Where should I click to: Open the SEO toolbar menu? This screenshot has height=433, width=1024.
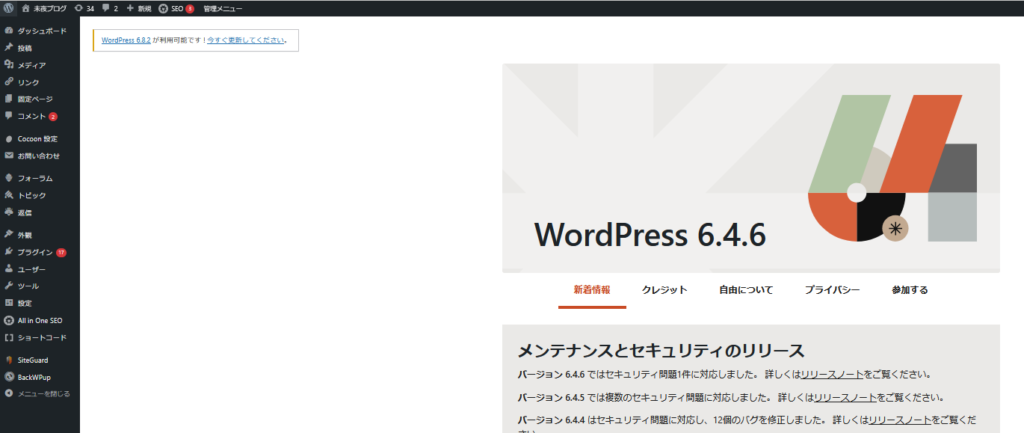pyautogui.click(x=176, y=8)
